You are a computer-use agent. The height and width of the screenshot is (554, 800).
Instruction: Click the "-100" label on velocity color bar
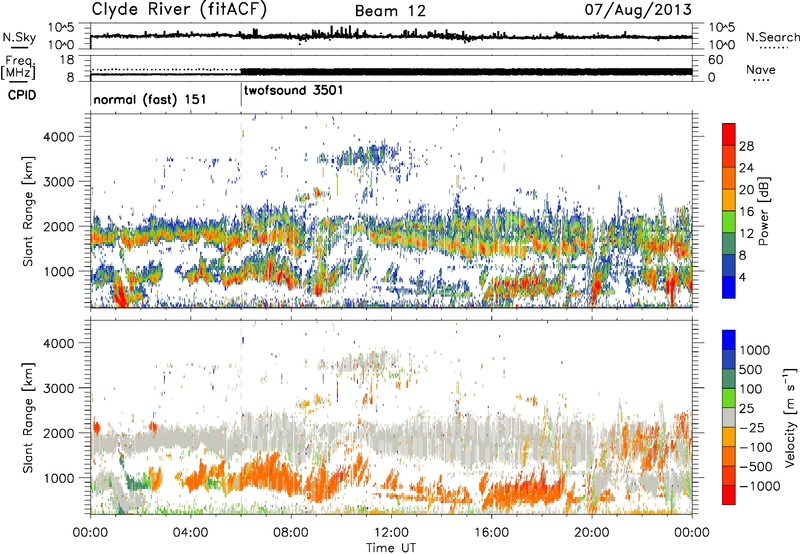click(x=756, y=447)
